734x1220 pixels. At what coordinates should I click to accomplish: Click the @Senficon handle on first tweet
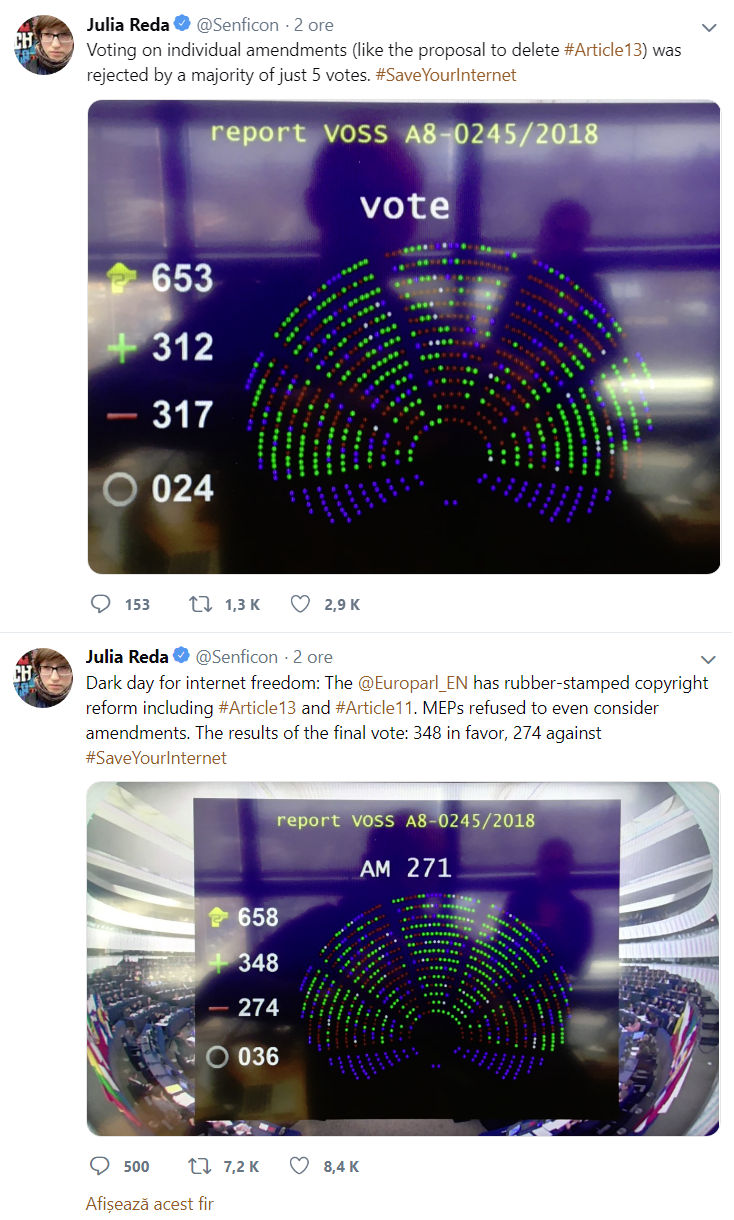click(237, 24)
